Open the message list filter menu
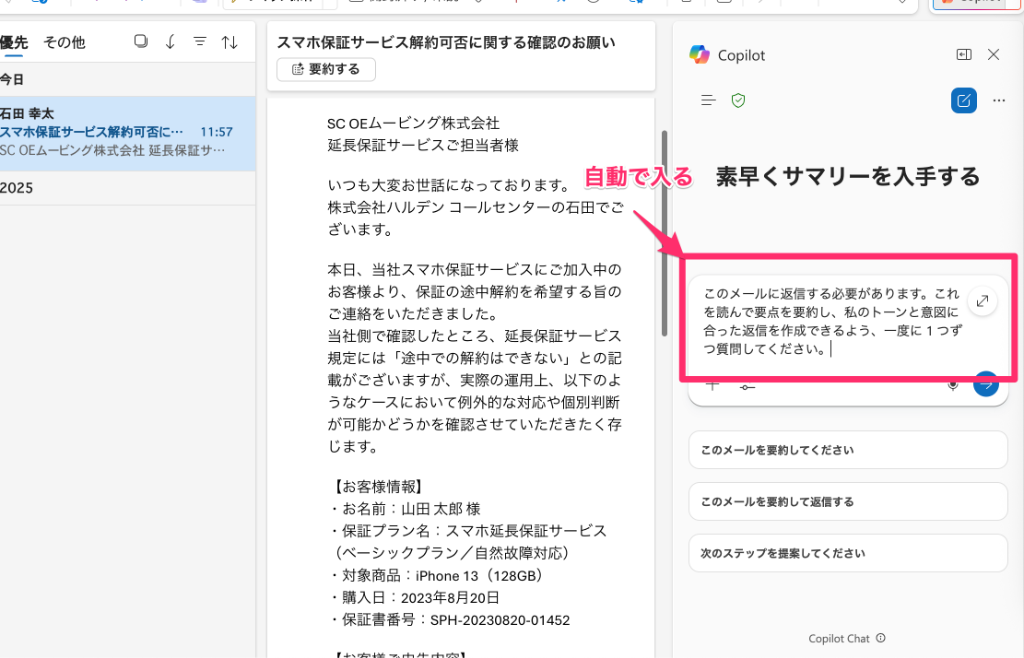This screenshot has width=1024, height=658. [x=199, y=42]
